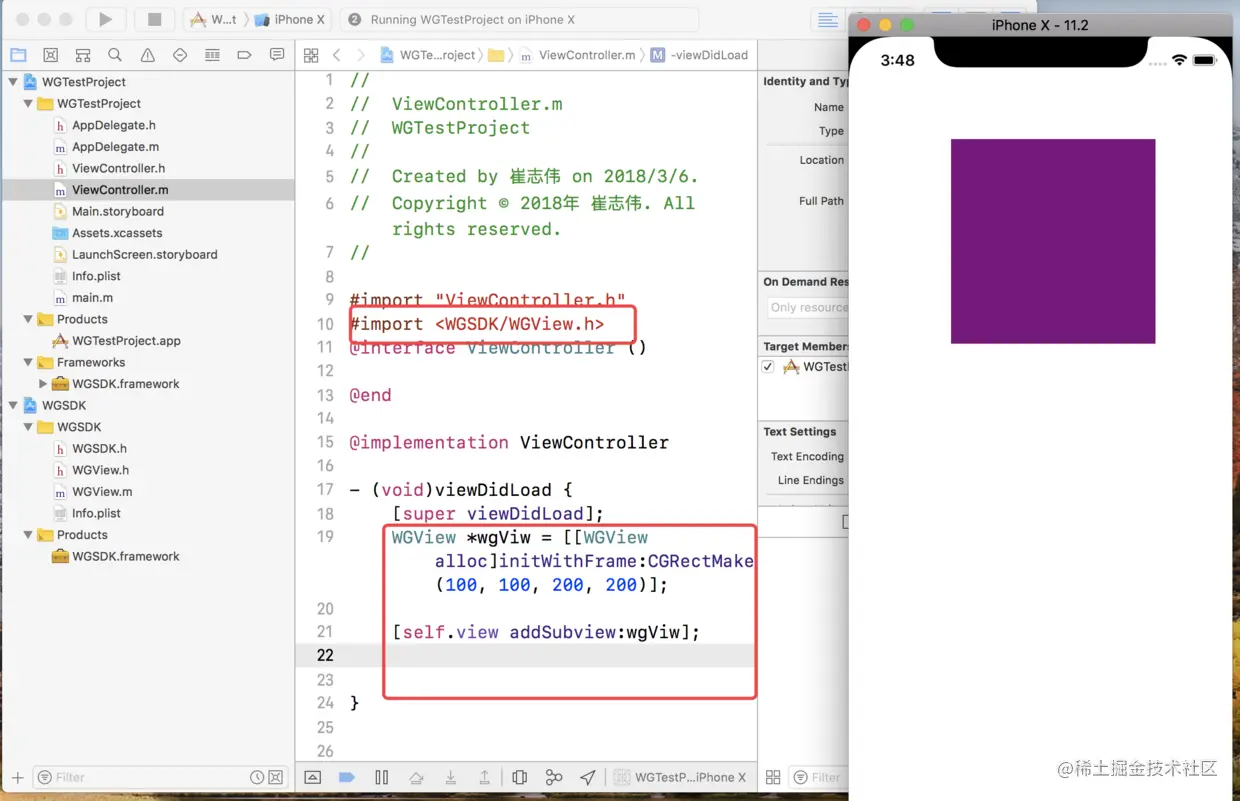This screenshot has height=801, width=1240.
Task: Expand WGSDK.framework under Frameworks
Action: click(x=43, y=384)
